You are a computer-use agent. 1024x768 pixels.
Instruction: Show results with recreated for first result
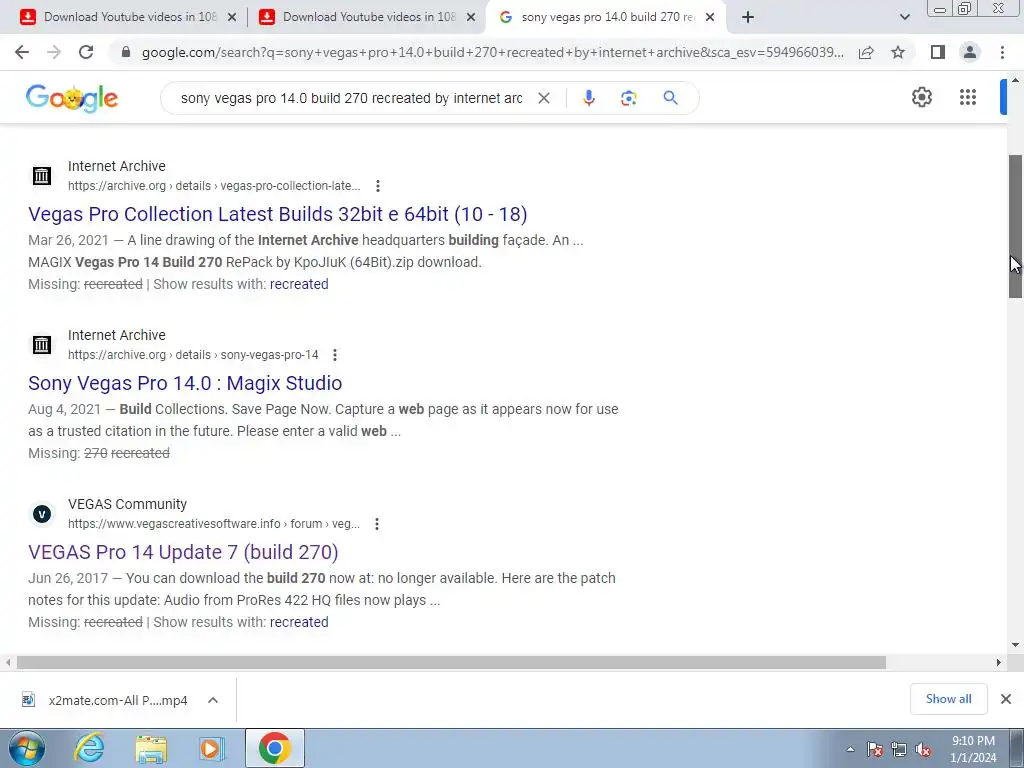pyautogui.click(x=299, y=284)
